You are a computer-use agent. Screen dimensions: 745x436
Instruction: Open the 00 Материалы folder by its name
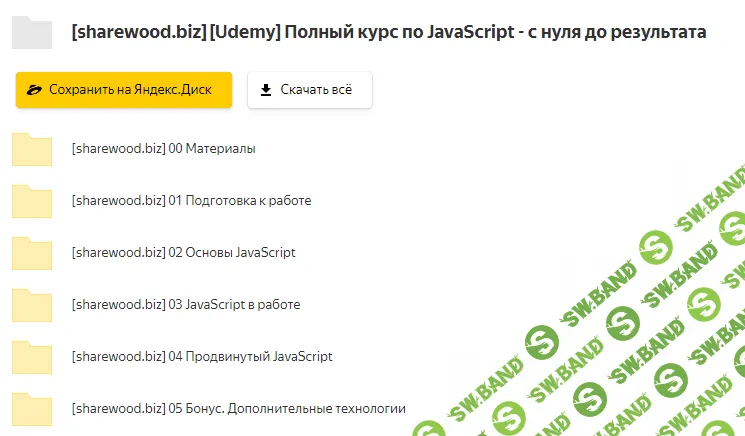(x=163, y=149)
